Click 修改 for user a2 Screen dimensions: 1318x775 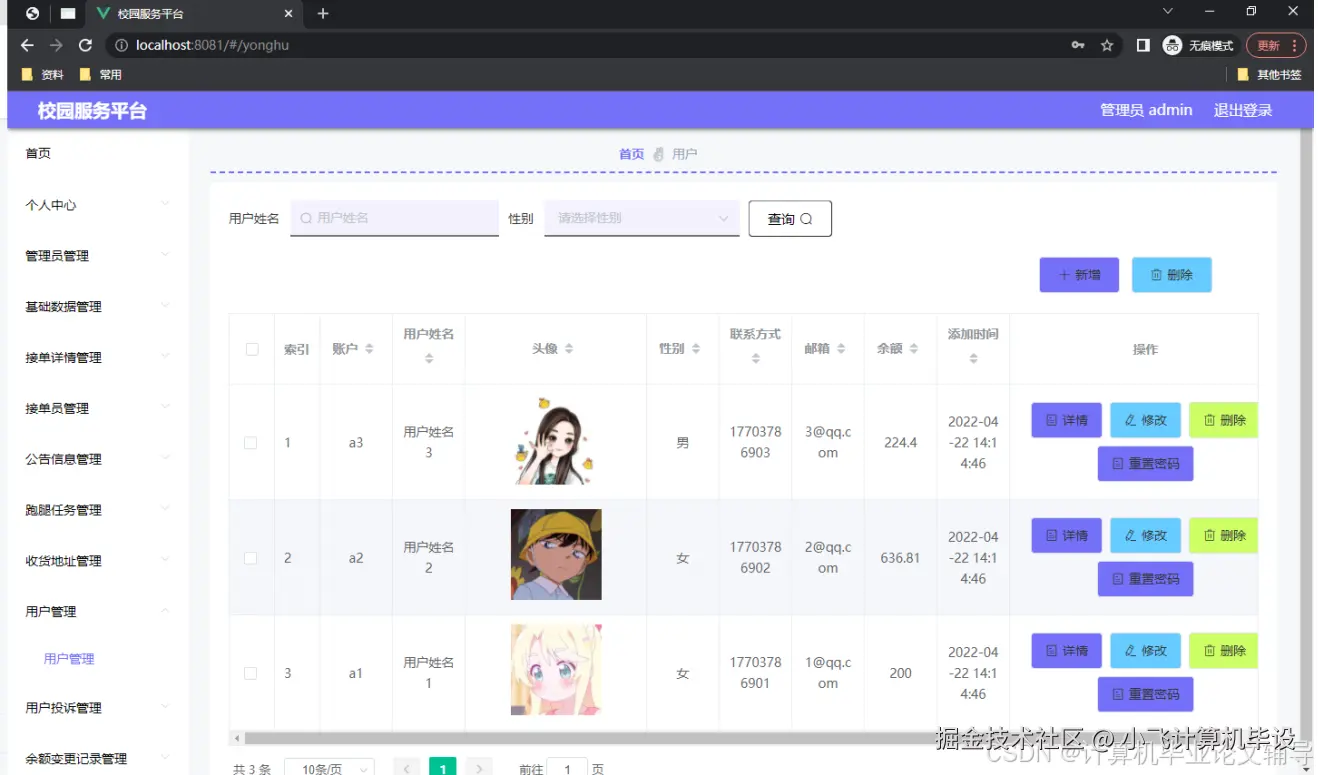[1145, 535]
